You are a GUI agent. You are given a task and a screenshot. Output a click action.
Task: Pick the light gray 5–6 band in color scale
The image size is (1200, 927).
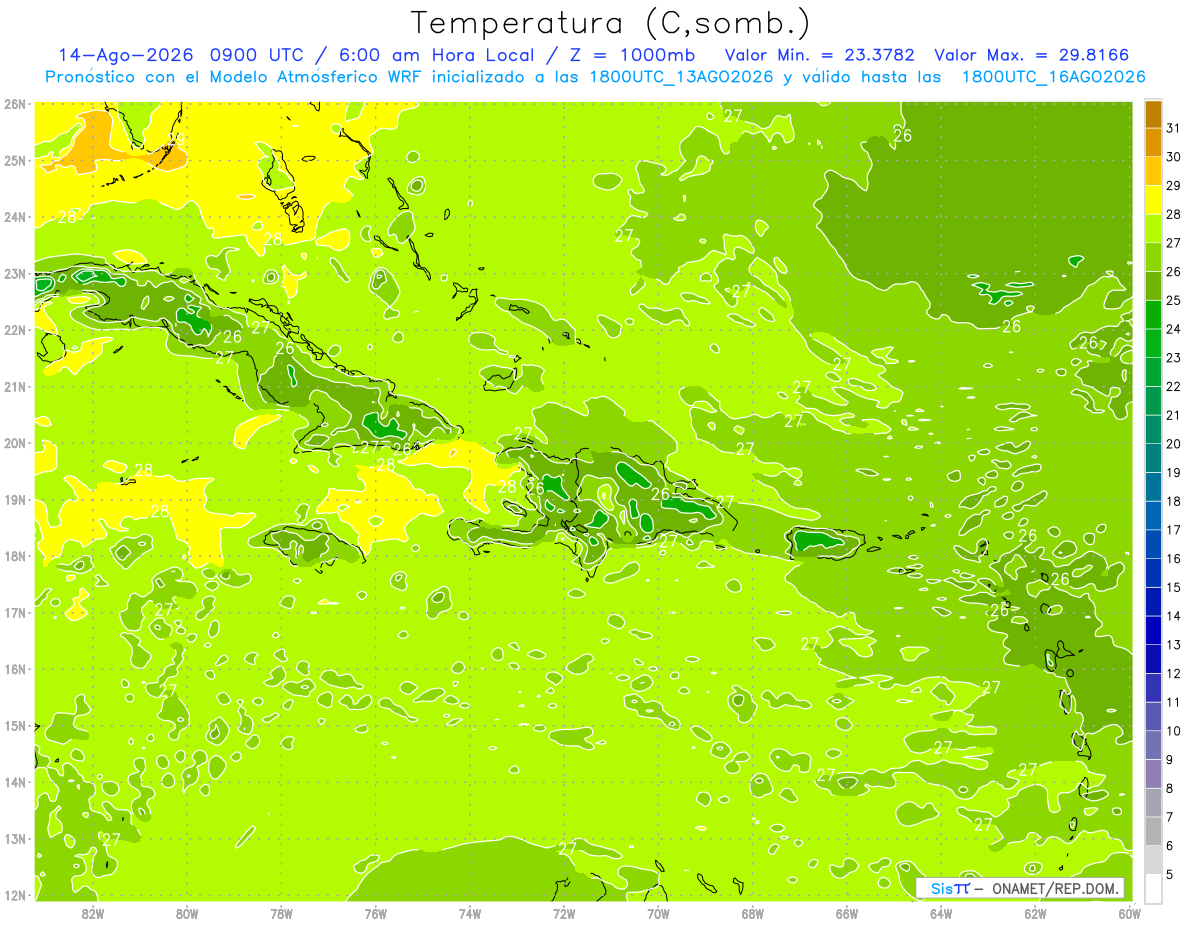click(1153, 860)
